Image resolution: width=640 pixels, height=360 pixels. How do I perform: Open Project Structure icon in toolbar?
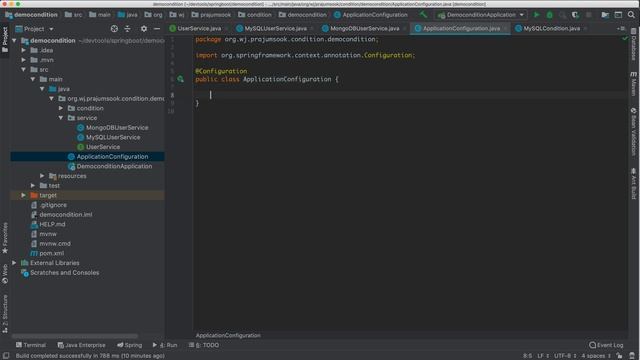605,15
